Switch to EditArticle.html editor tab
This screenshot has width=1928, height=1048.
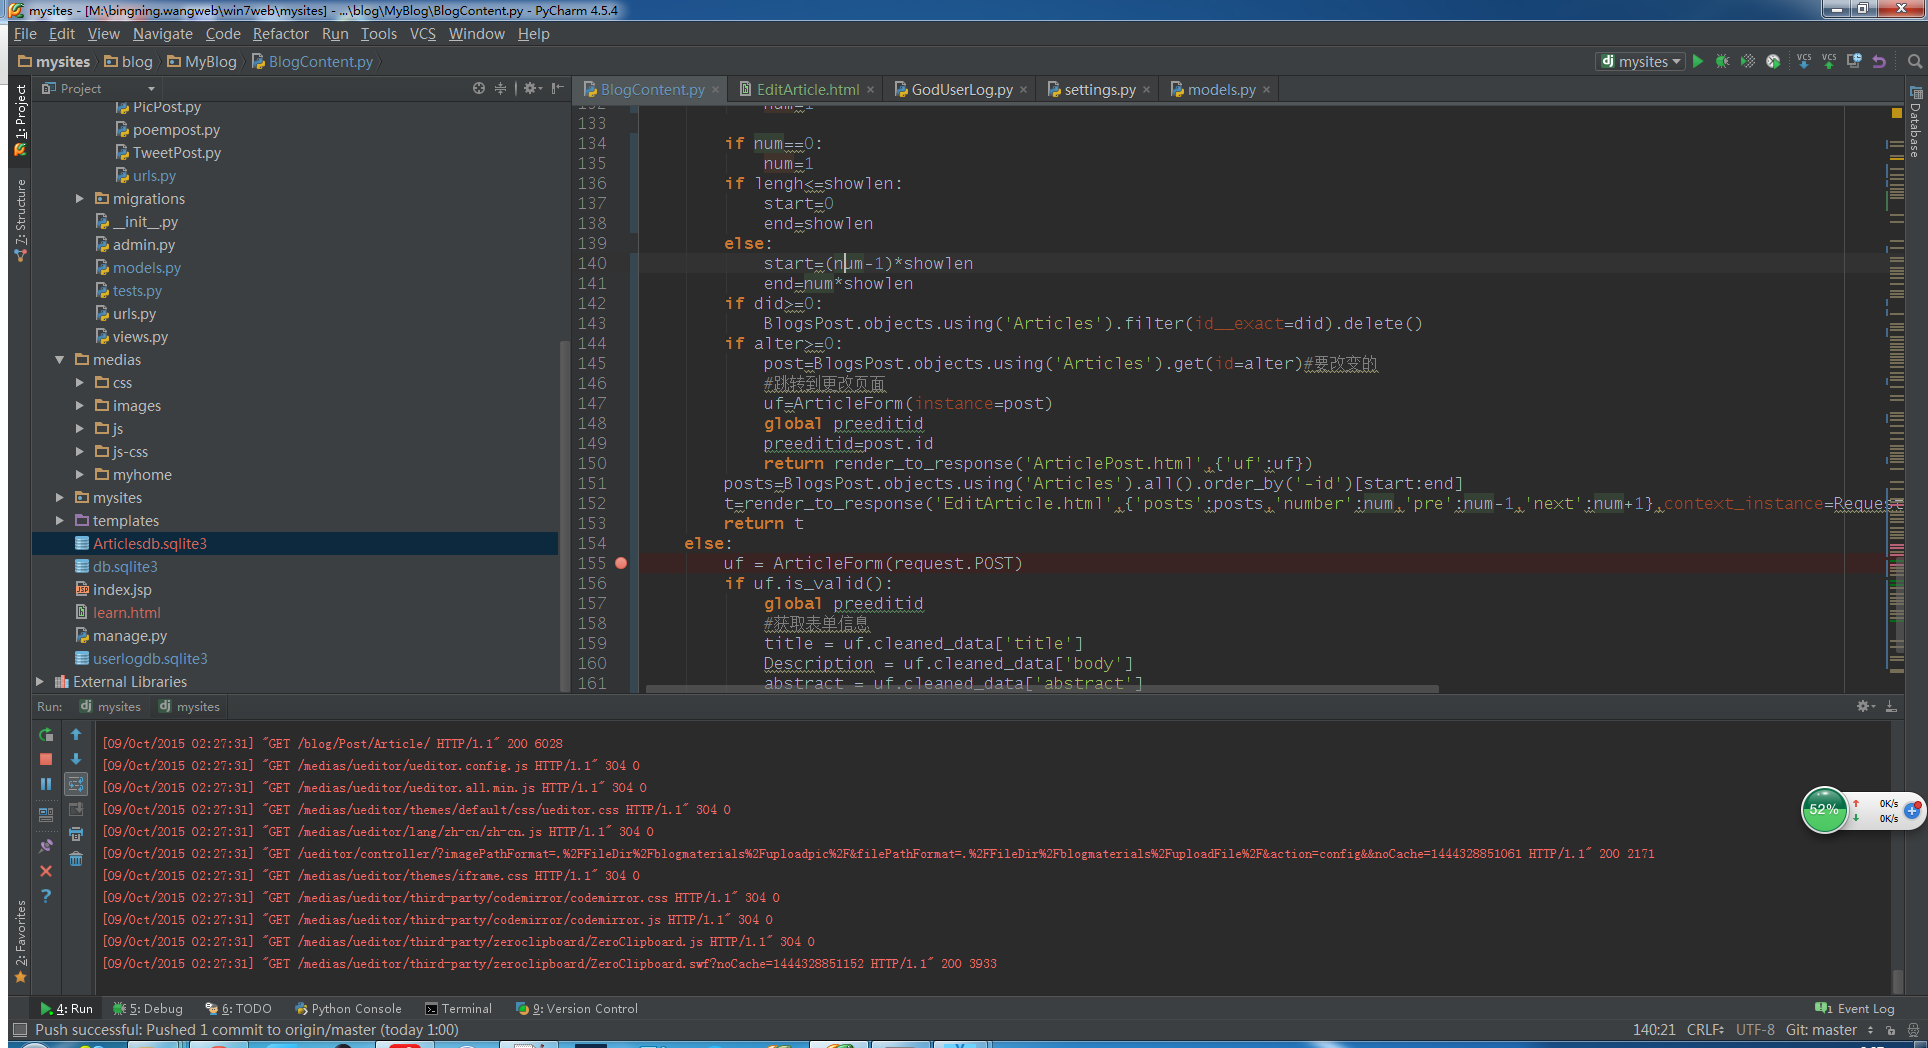click(807, 89)
